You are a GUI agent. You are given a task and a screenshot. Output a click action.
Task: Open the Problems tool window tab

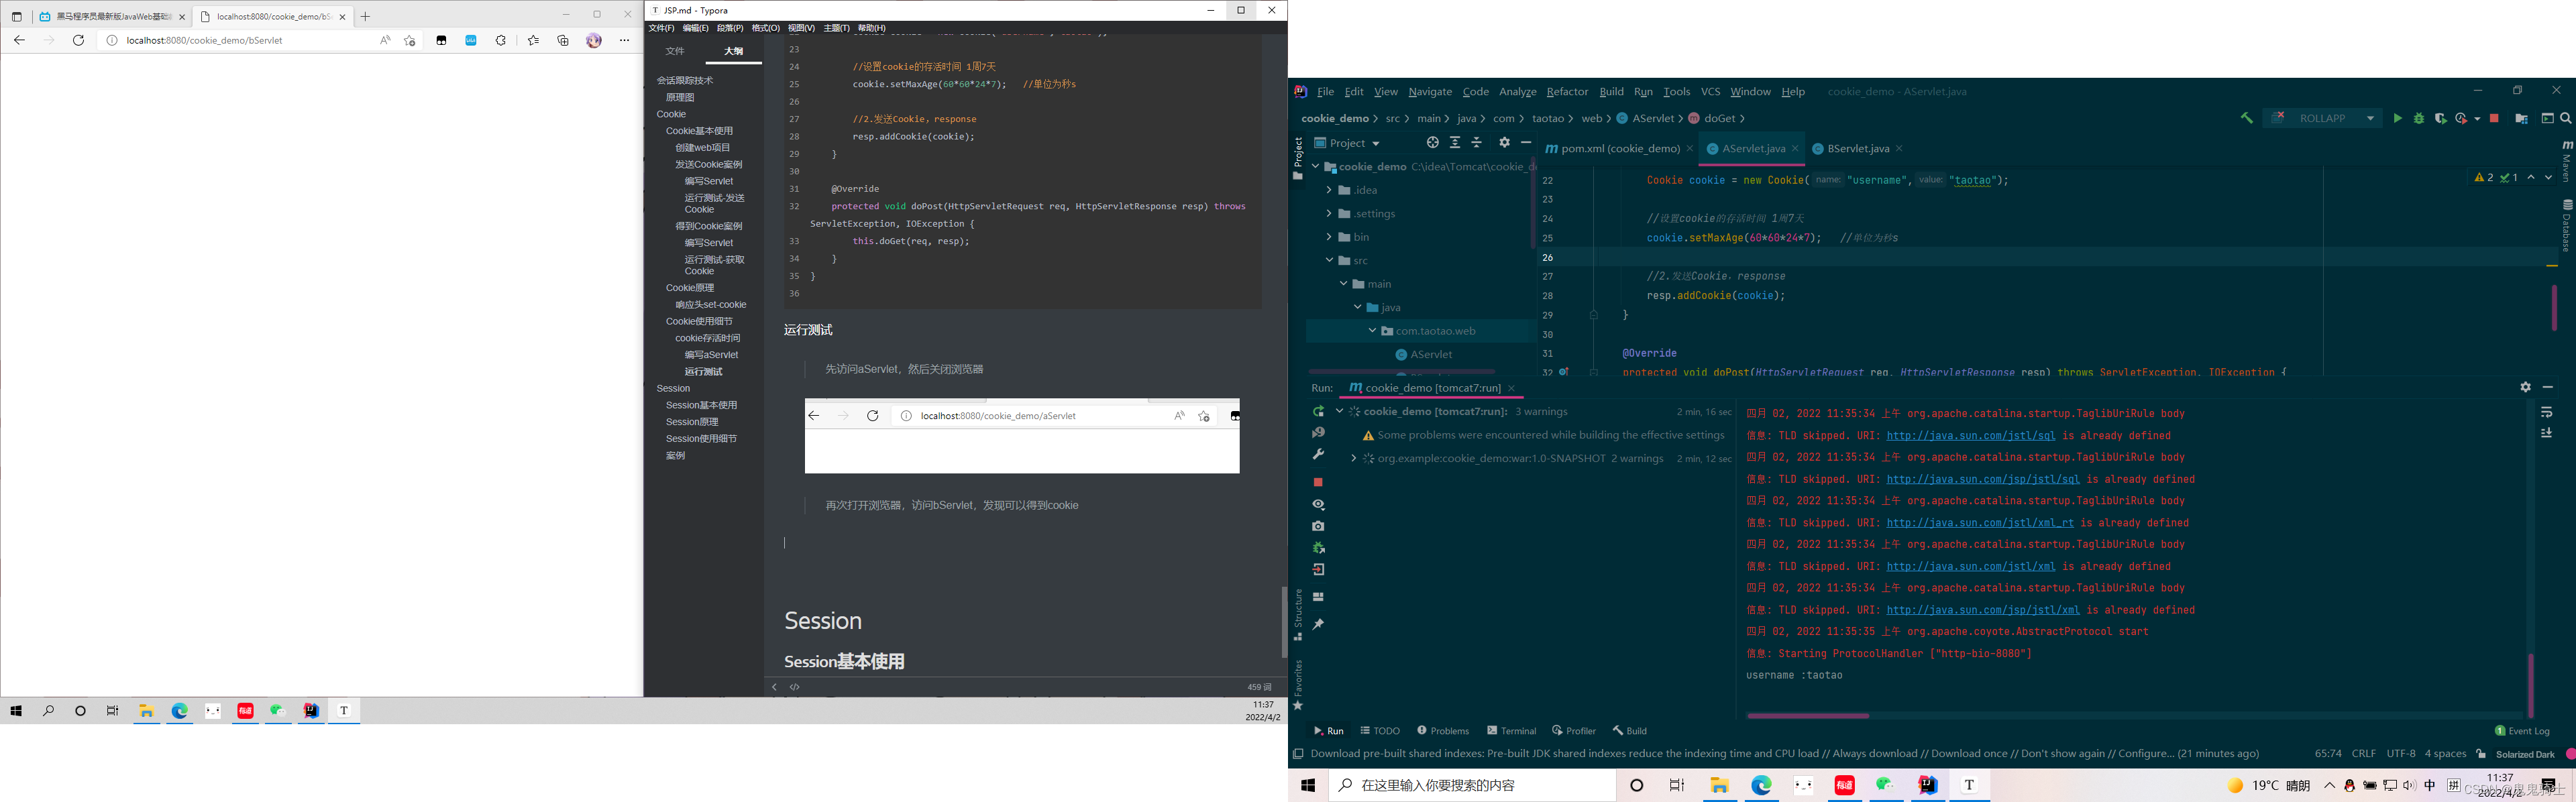1443,731
